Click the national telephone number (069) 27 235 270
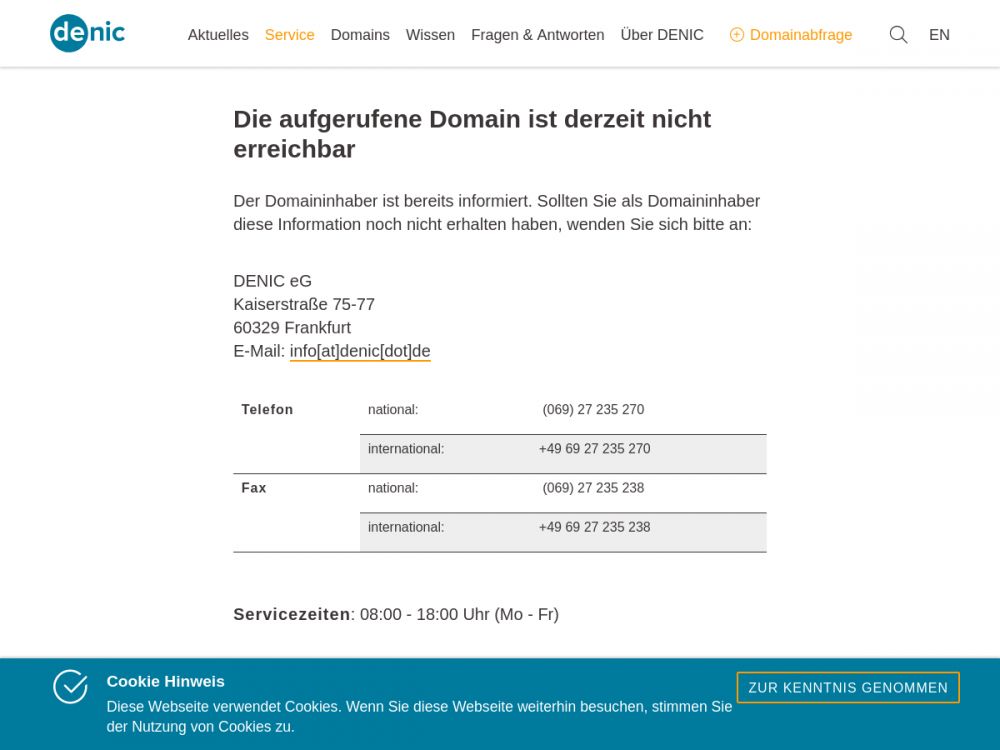1000x750 pixels. pos(593,410)
